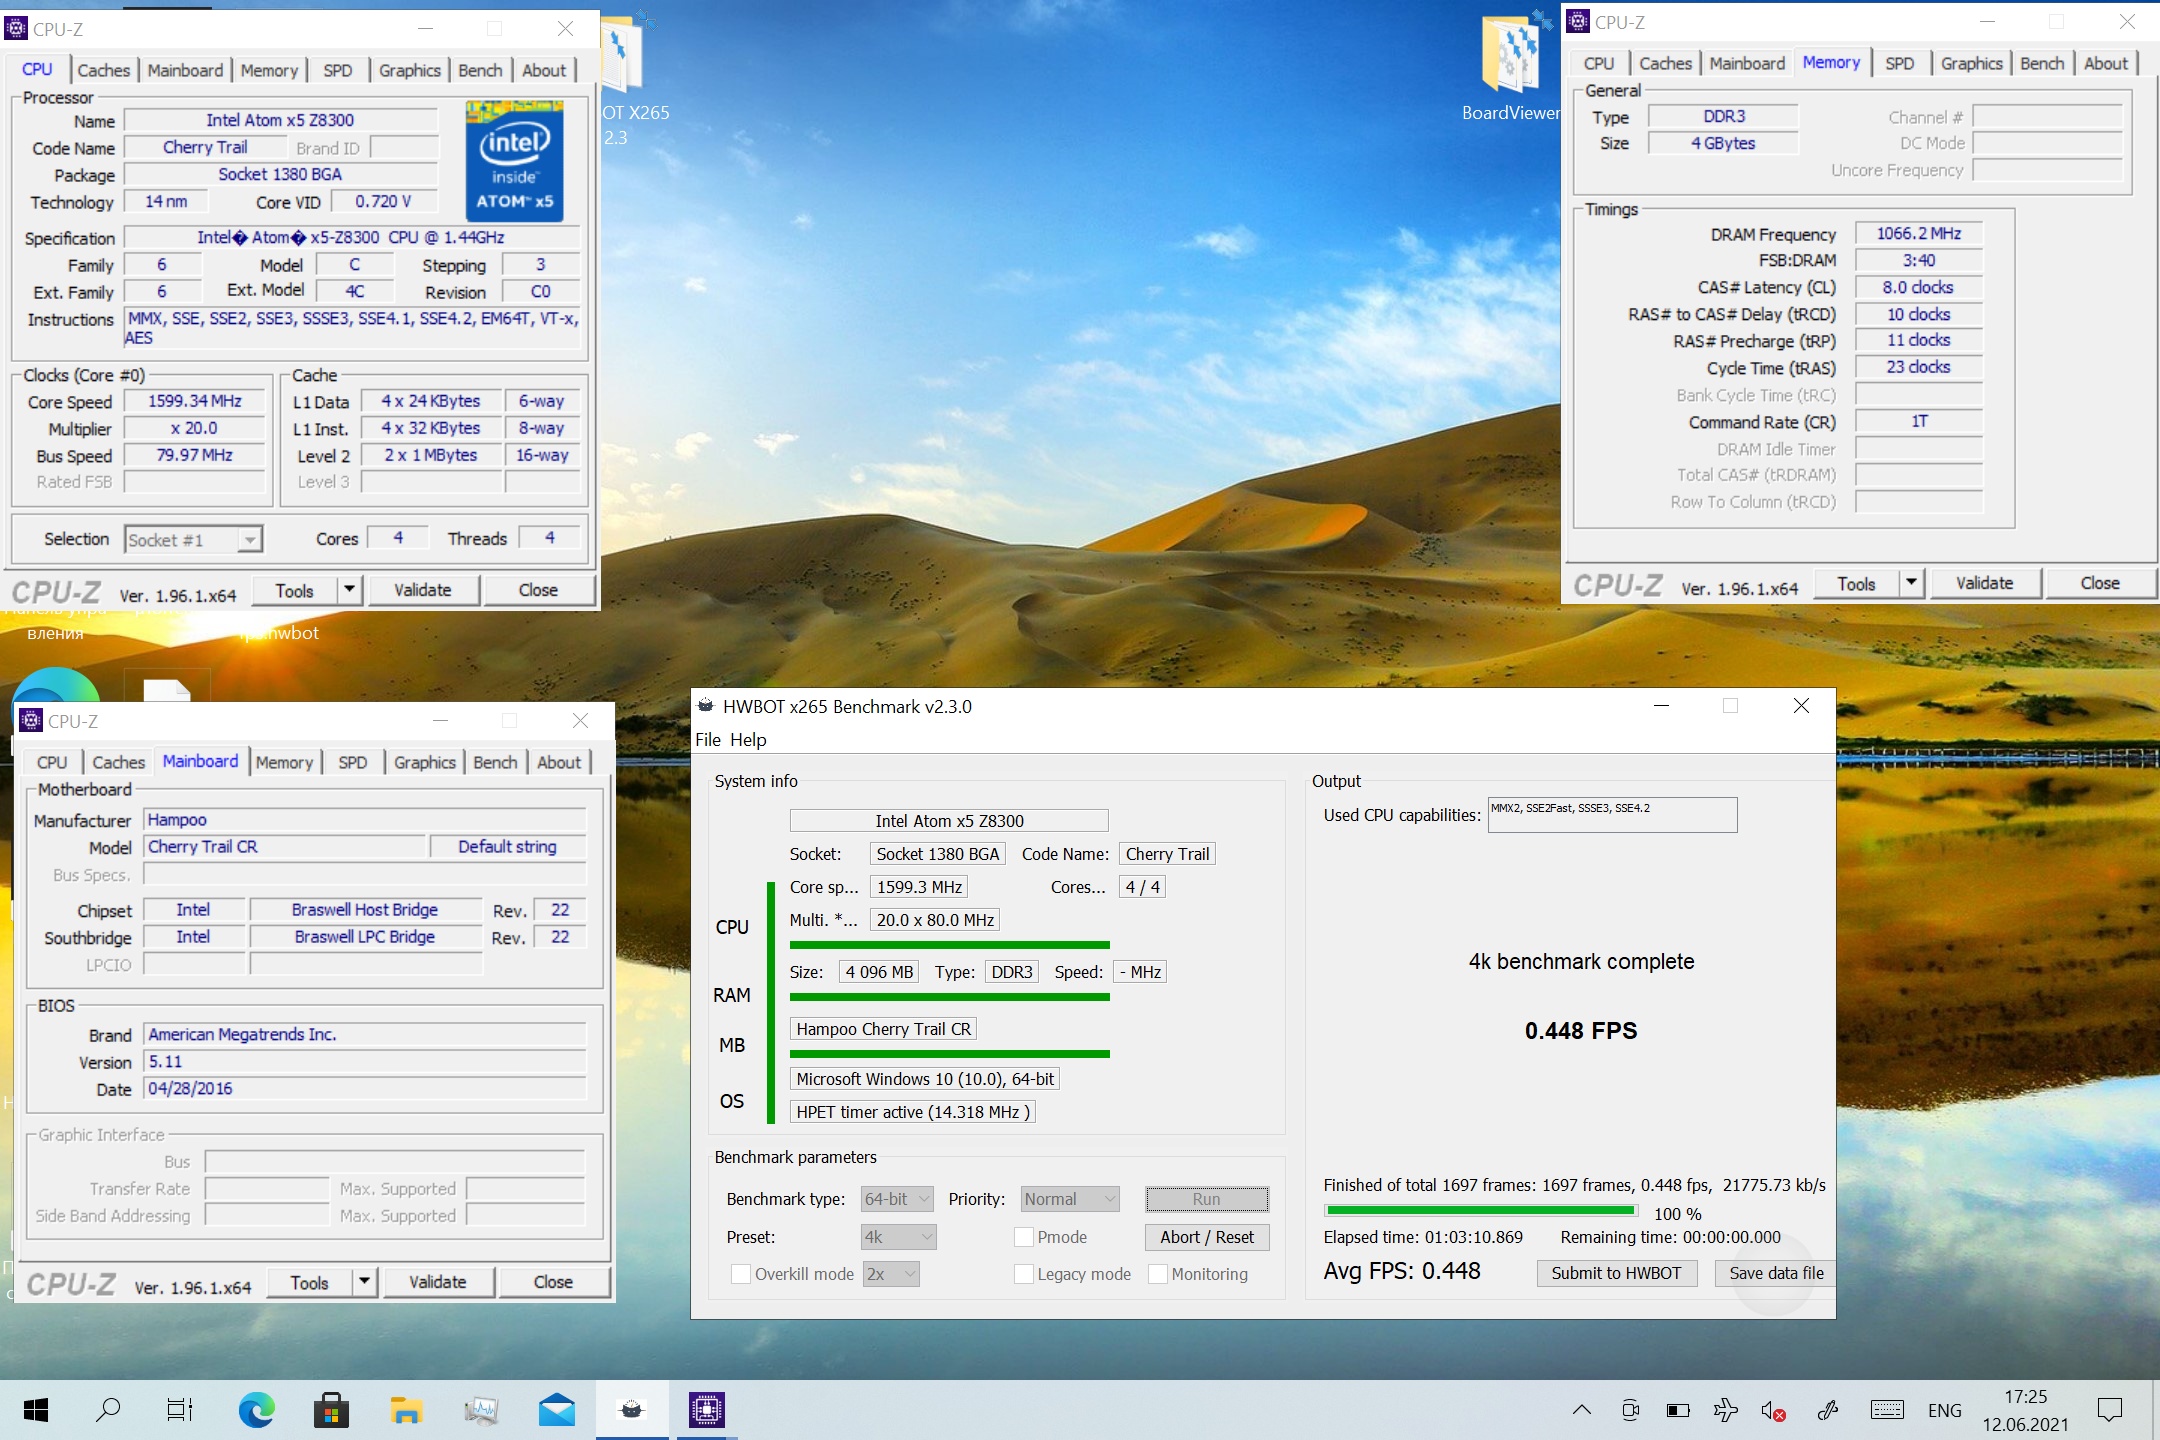The height and width of the screenshot is (1440, 2160).
Task: Enable Overkill mode checkbox
Action: (741, 1274)
